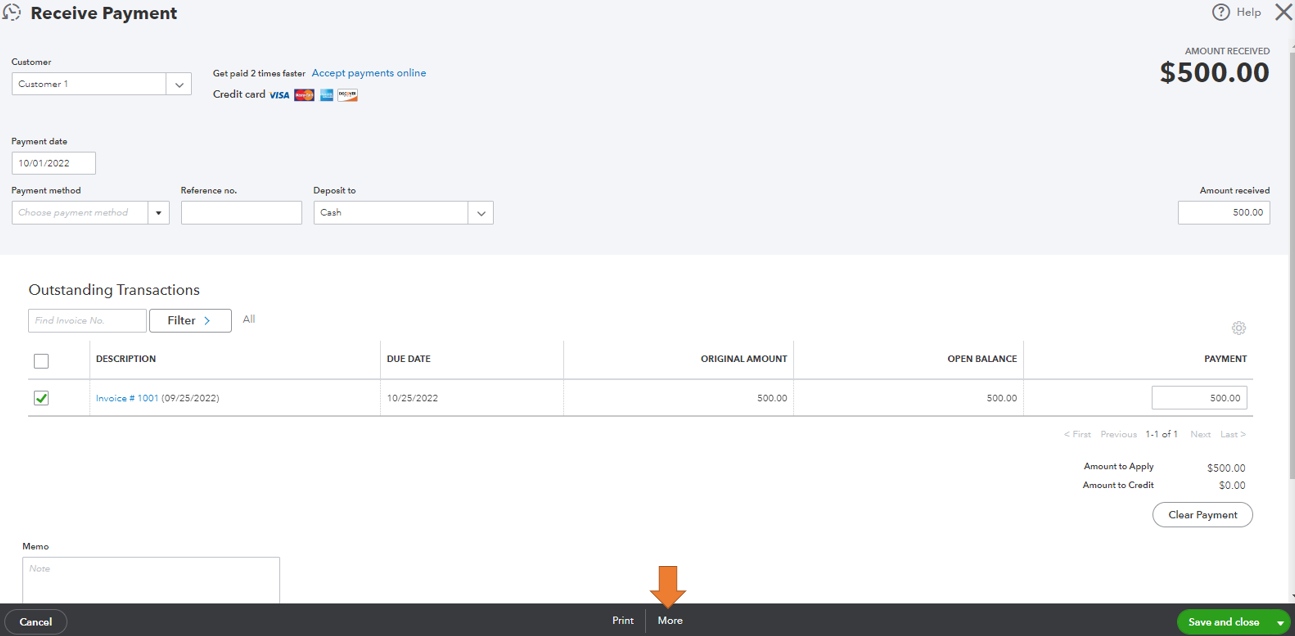Go to Previous page of transactions
Viewport: 1295px width, 636px height.
1119,434
